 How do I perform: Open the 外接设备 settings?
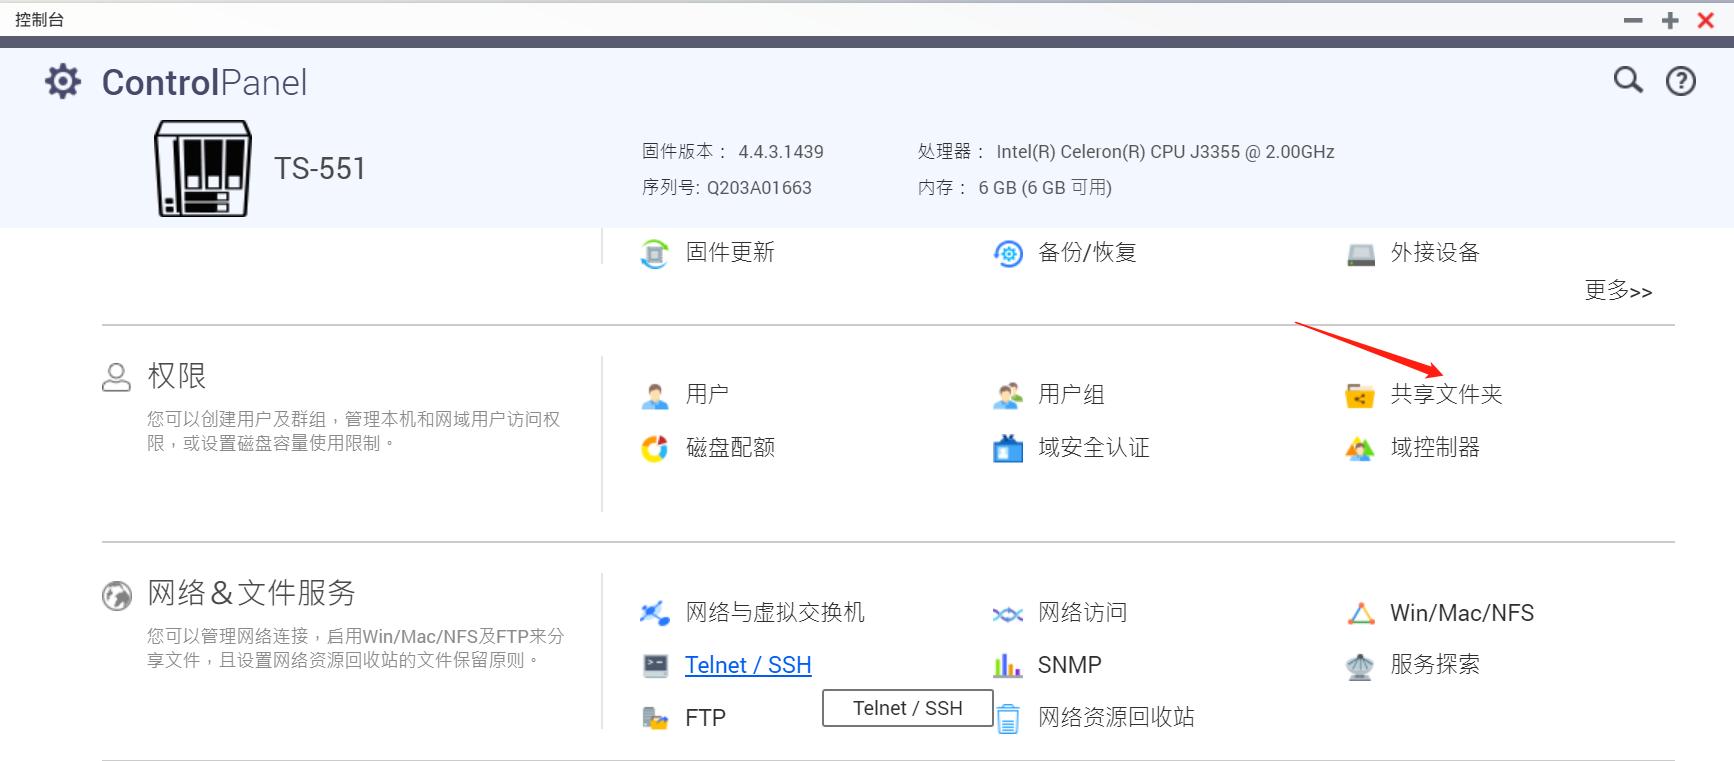click(x=1435, y=253)
